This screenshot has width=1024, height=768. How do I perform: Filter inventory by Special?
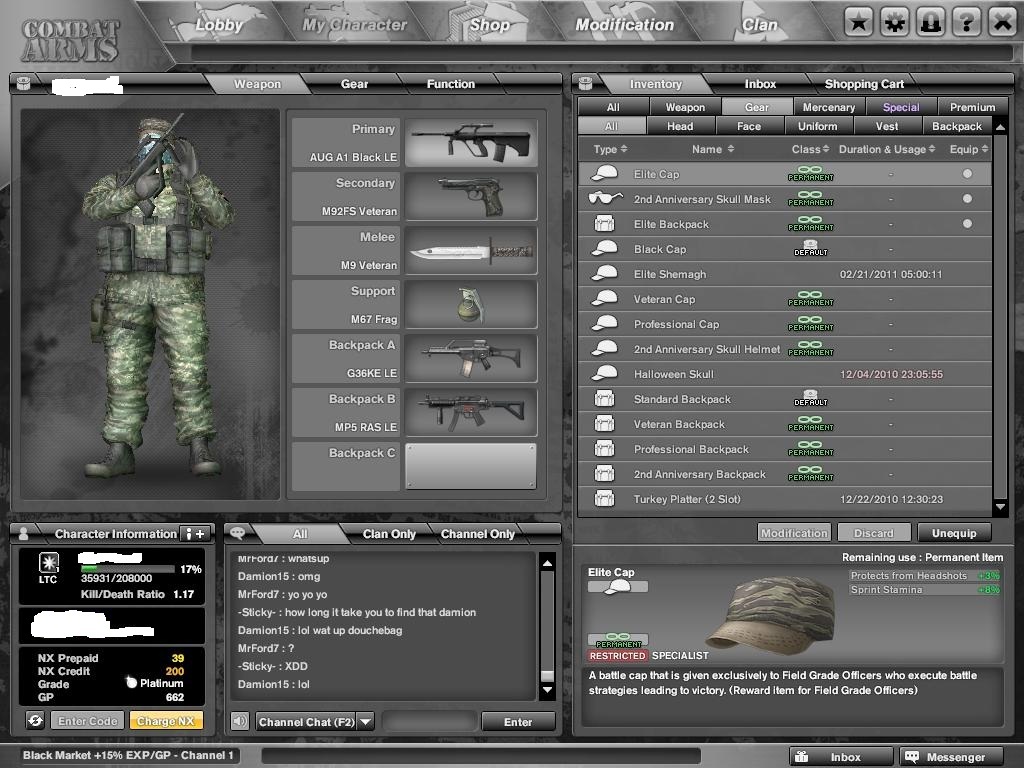(901, 106)
